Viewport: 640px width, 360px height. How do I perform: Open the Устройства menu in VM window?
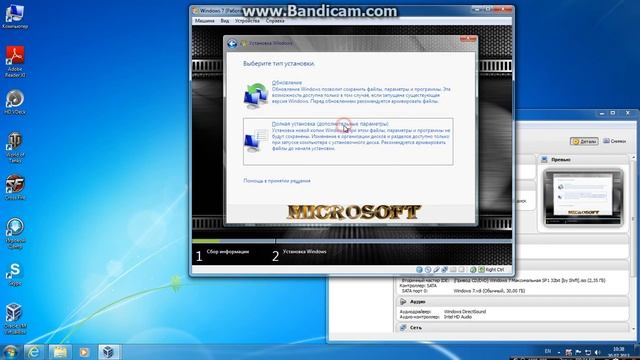pyautogui.click(x=247, y=21)
